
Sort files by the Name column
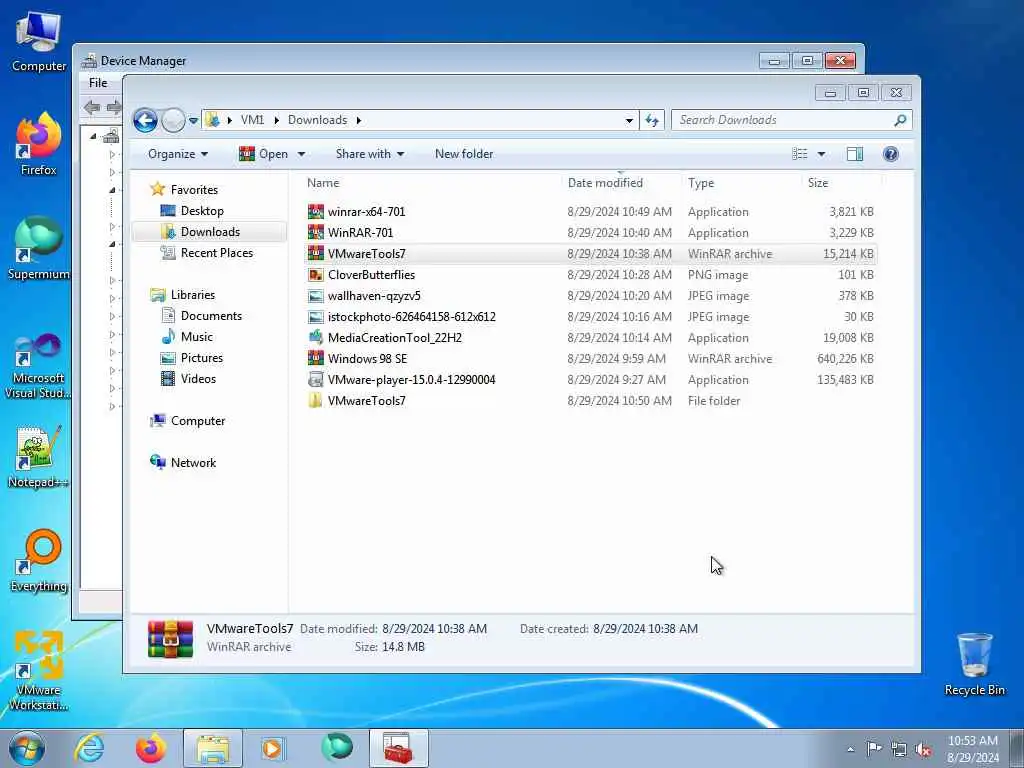[323, 183]
